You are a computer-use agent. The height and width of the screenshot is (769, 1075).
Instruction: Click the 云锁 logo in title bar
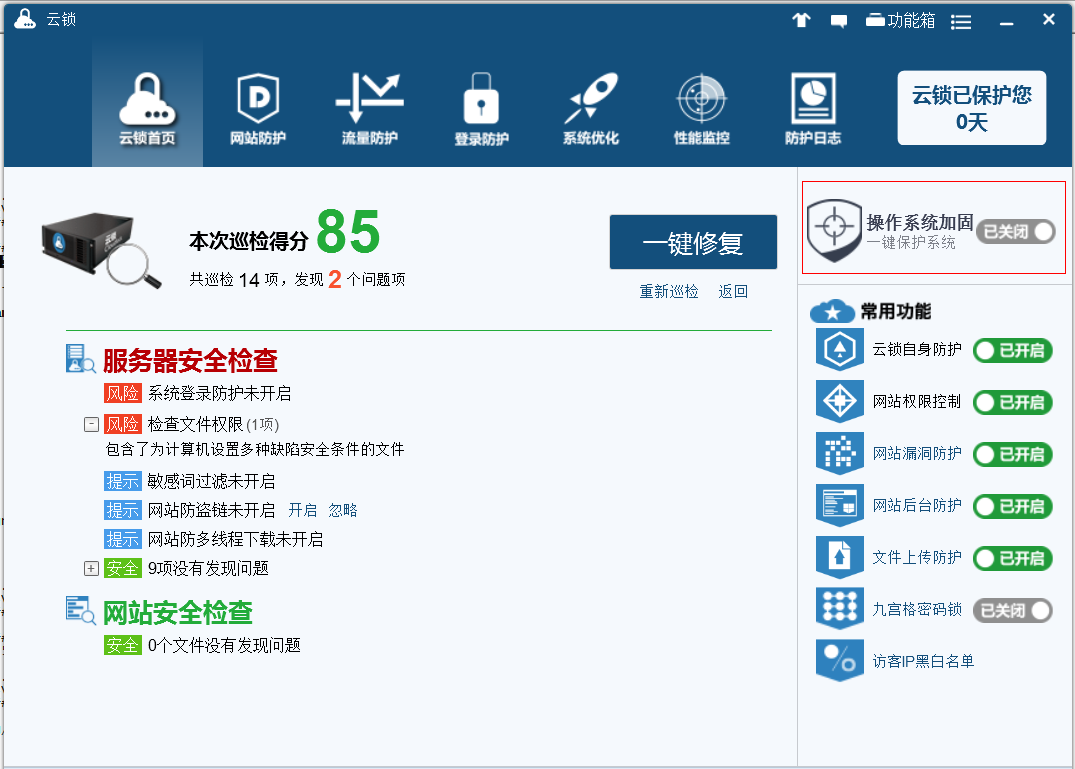pos(25,19)
